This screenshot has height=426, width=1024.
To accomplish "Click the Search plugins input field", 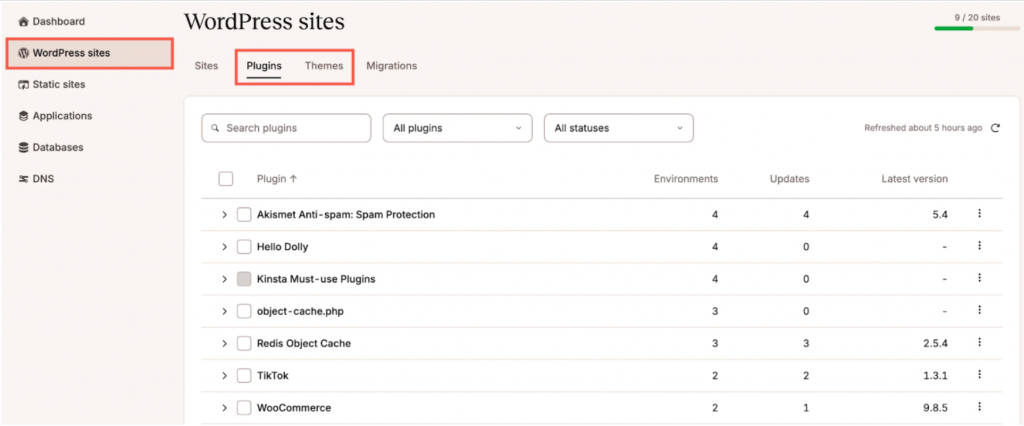I will 286,128.
